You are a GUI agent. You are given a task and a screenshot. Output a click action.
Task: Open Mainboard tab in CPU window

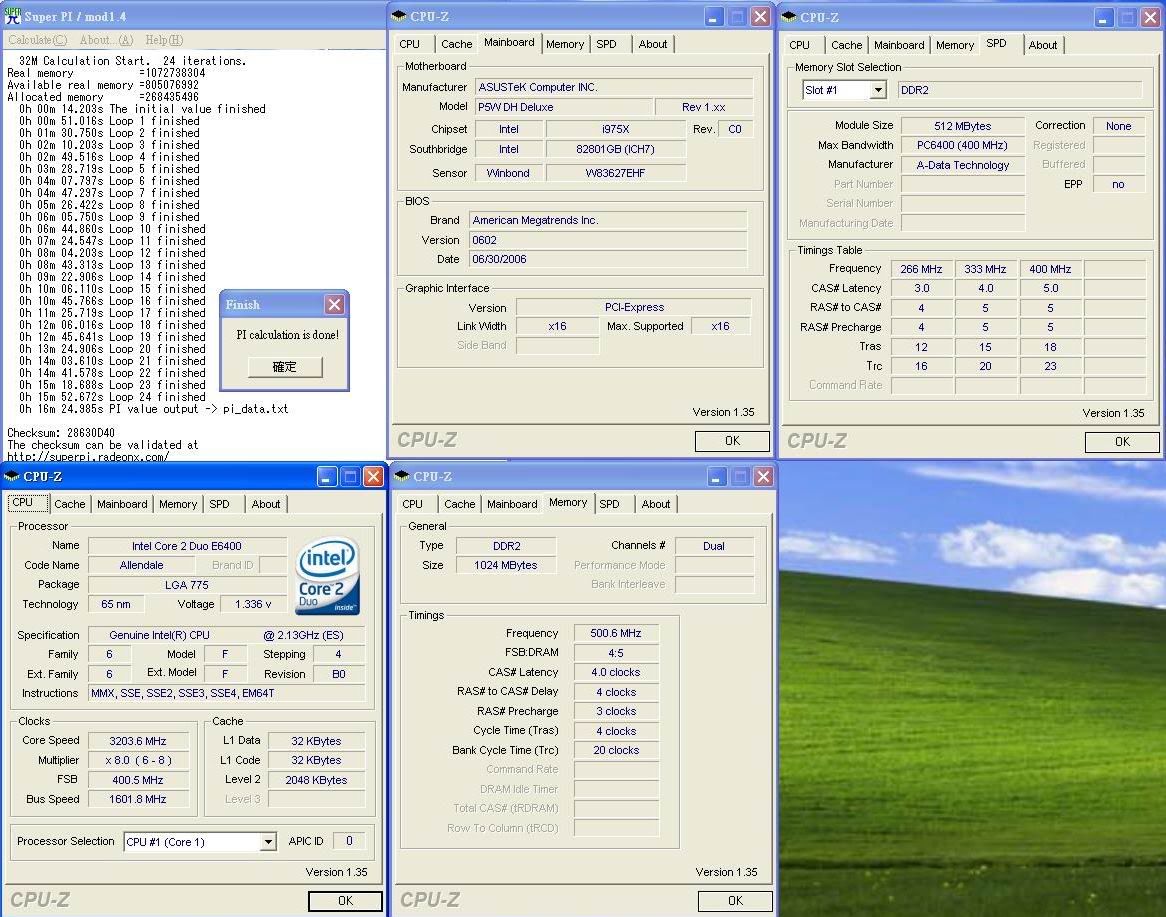pos(122,503)
